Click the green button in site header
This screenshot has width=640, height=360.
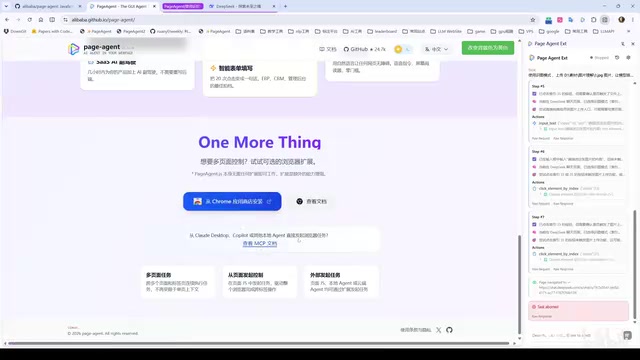(x=488, y=48)
